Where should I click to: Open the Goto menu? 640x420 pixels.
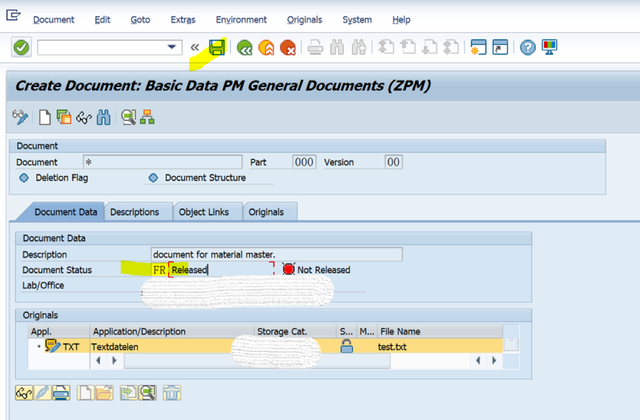point(140,20)
